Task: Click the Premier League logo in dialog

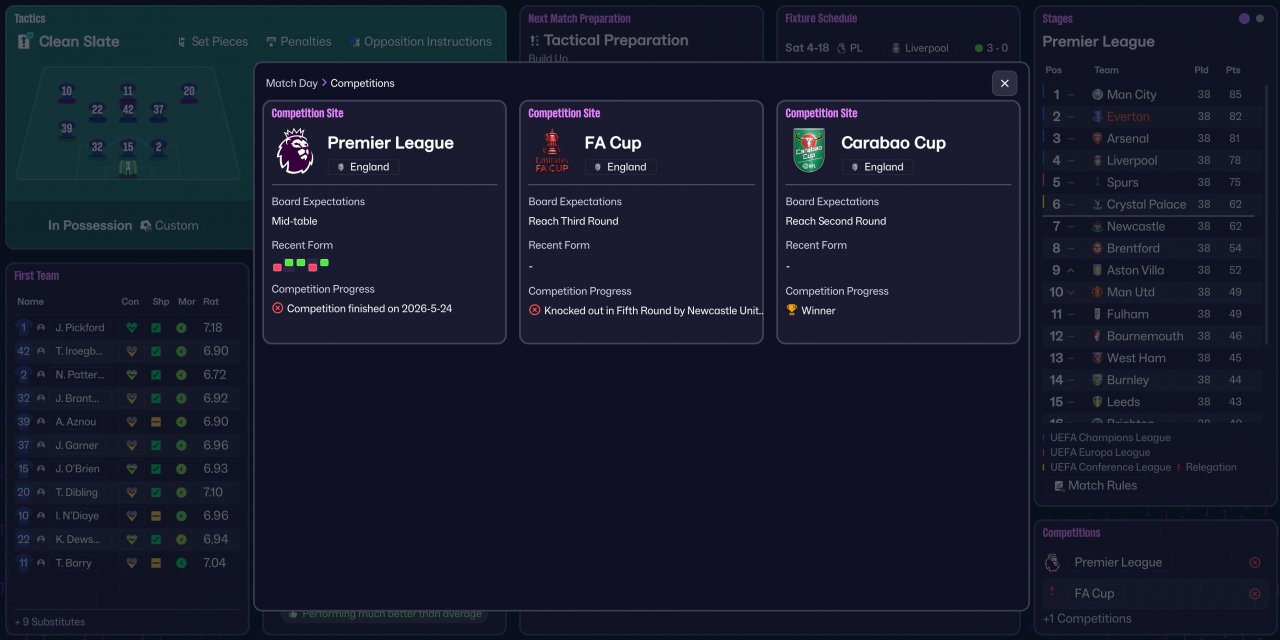Action: (295, 152)
